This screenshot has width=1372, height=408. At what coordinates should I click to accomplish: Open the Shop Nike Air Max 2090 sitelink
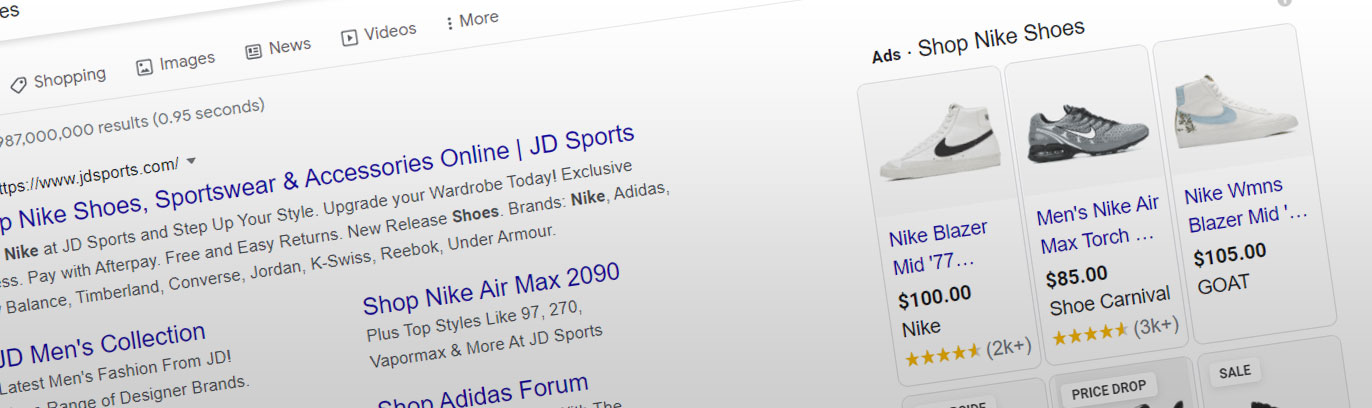pyautogui.click(x=491, y=288)
